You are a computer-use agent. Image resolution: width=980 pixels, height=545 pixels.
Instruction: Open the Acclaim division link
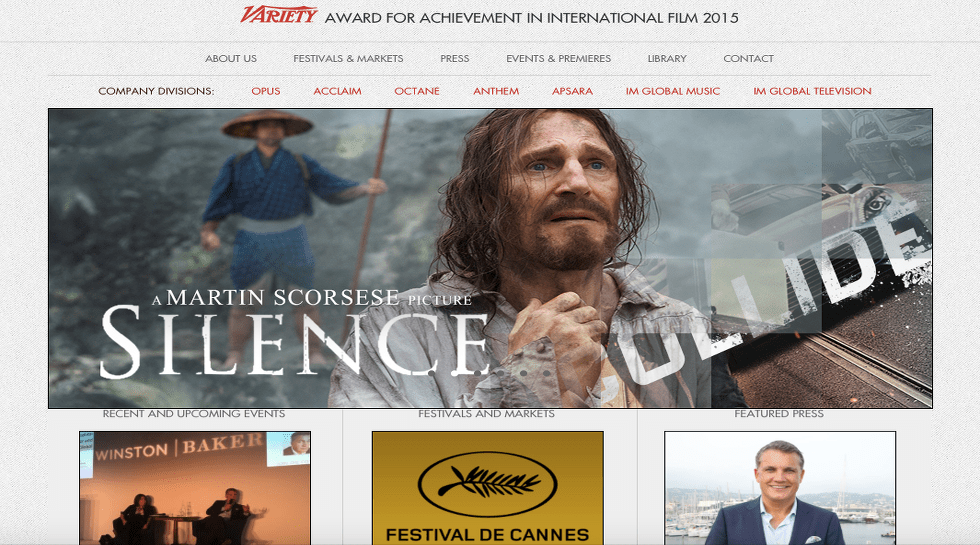click(337, 91)
